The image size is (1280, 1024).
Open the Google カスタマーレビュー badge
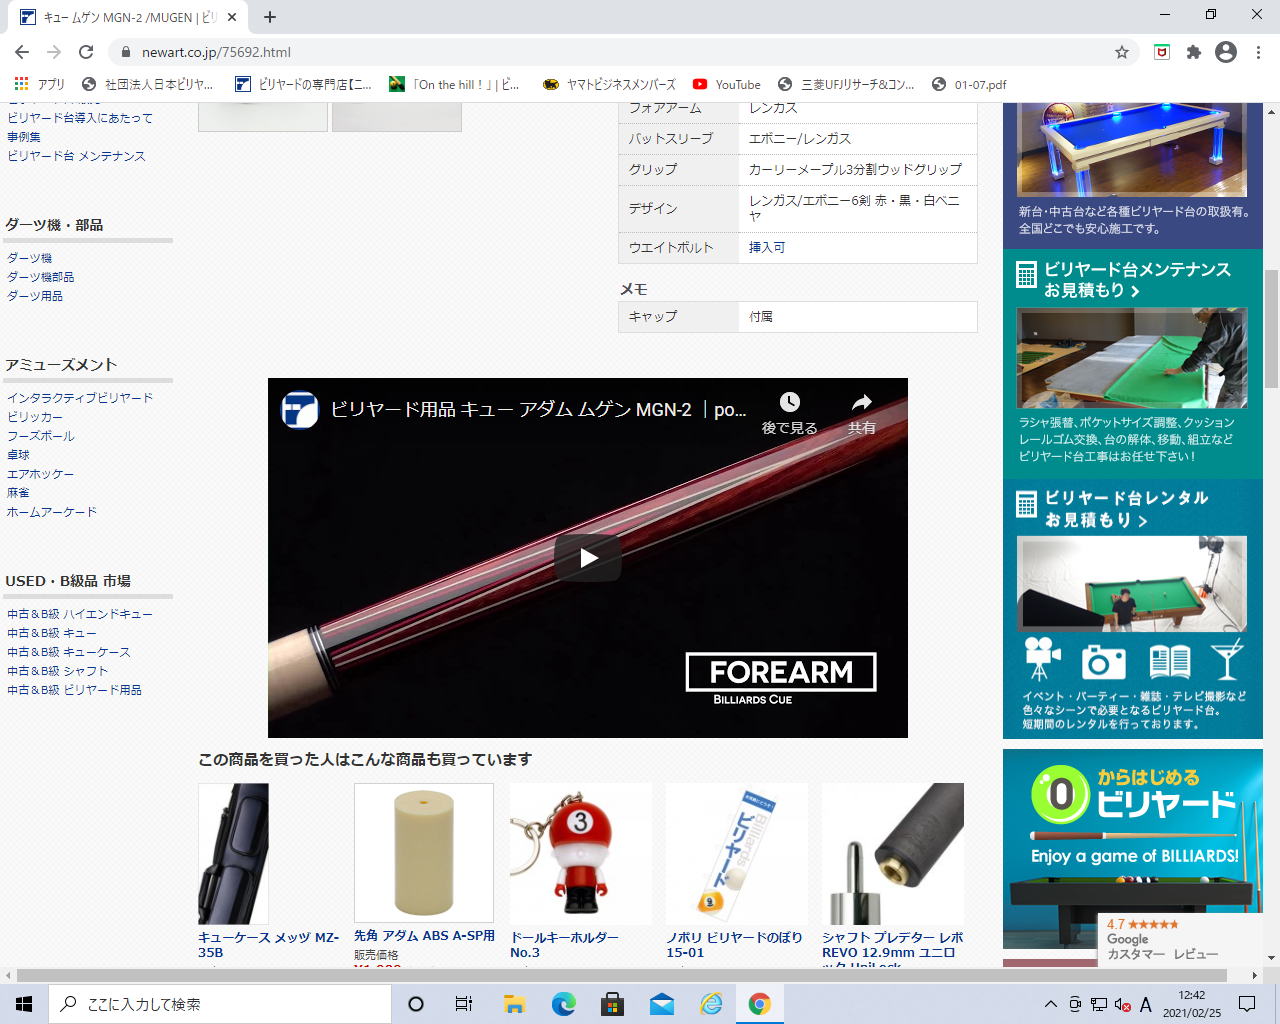pos(1180,939)
